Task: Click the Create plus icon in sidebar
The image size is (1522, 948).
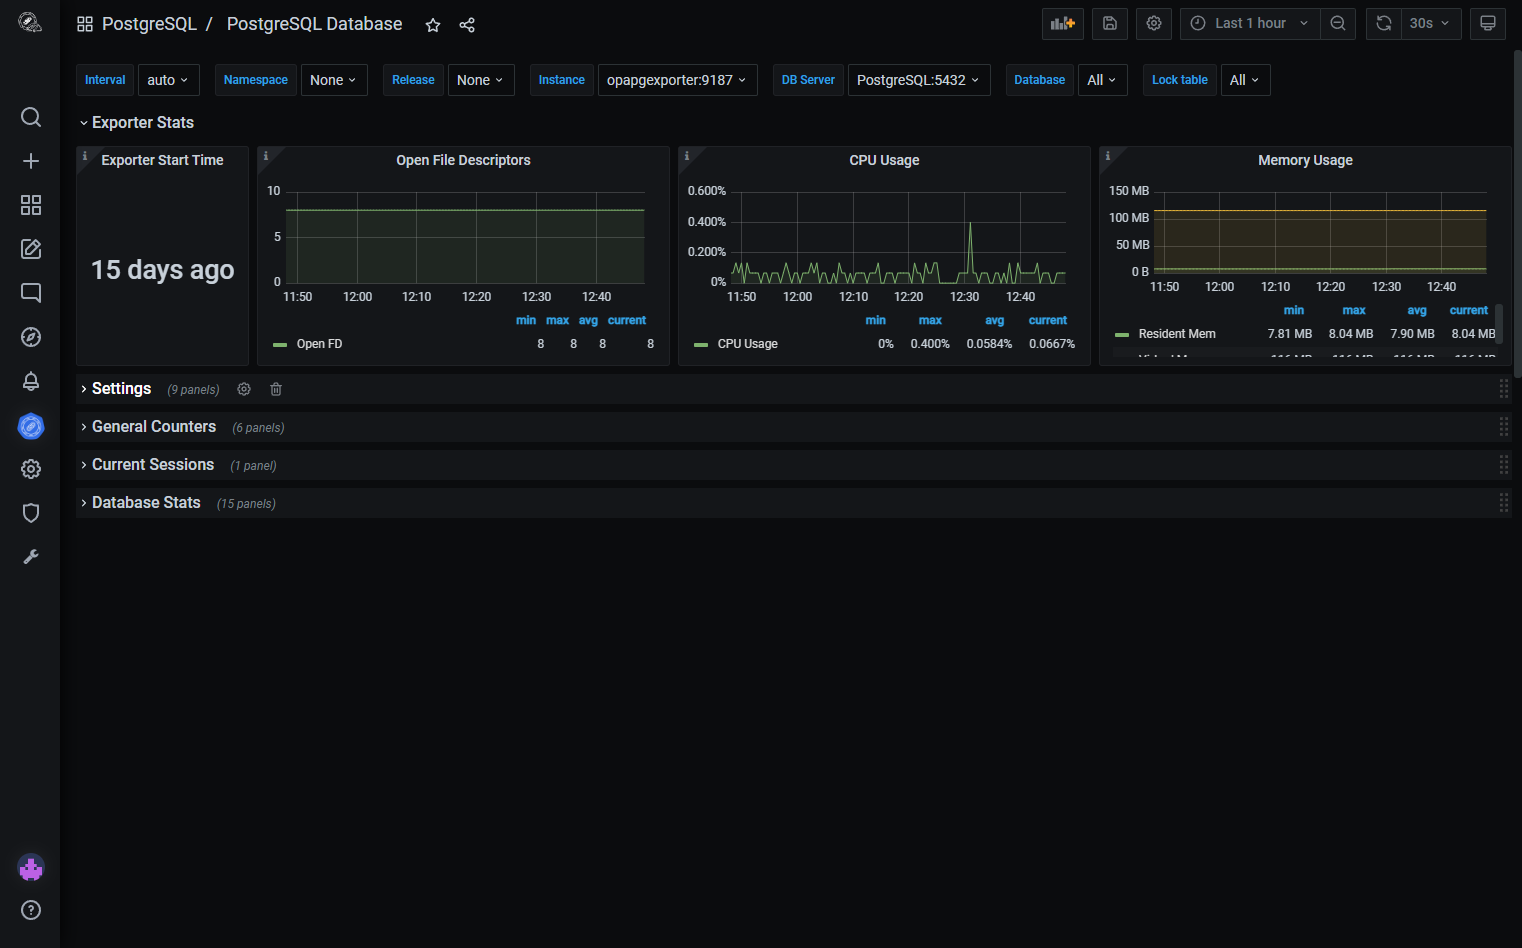Action: (31, 161)
